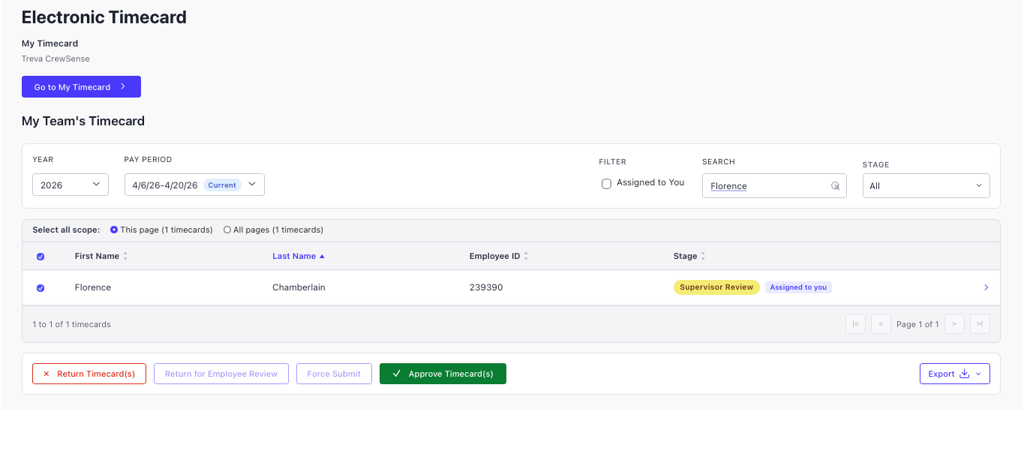Approve the selected timecard(s)
The height and width of the screenshot is (451, 1024).
tap(443, 374)
